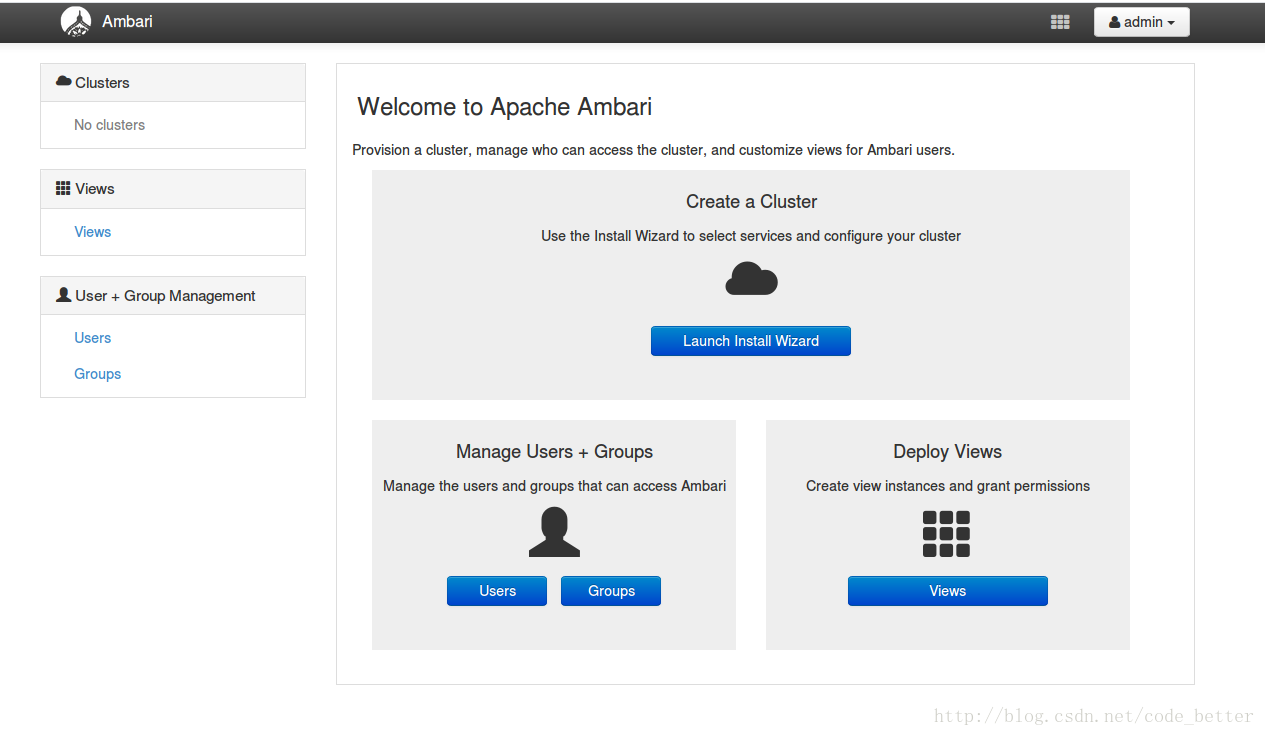Click the Ambari logo icon
Image resolution: width=1265 pixels, height=736 pixels.
pos(76,21)
